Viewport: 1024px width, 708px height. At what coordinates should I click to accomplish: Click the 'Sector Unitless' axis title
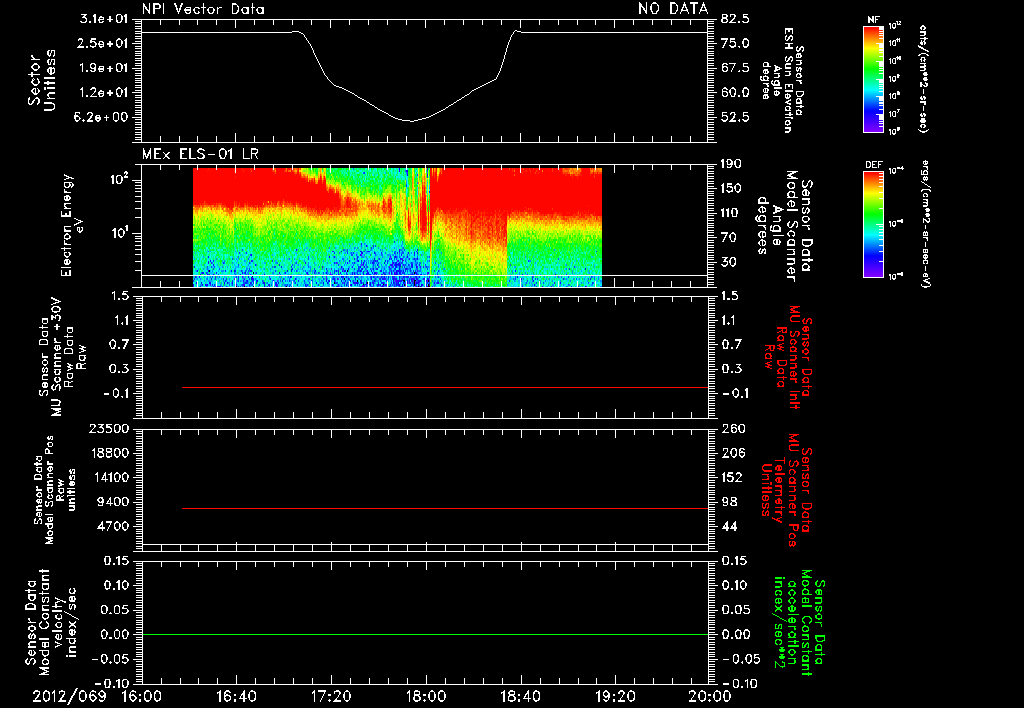tap(42, 80)
